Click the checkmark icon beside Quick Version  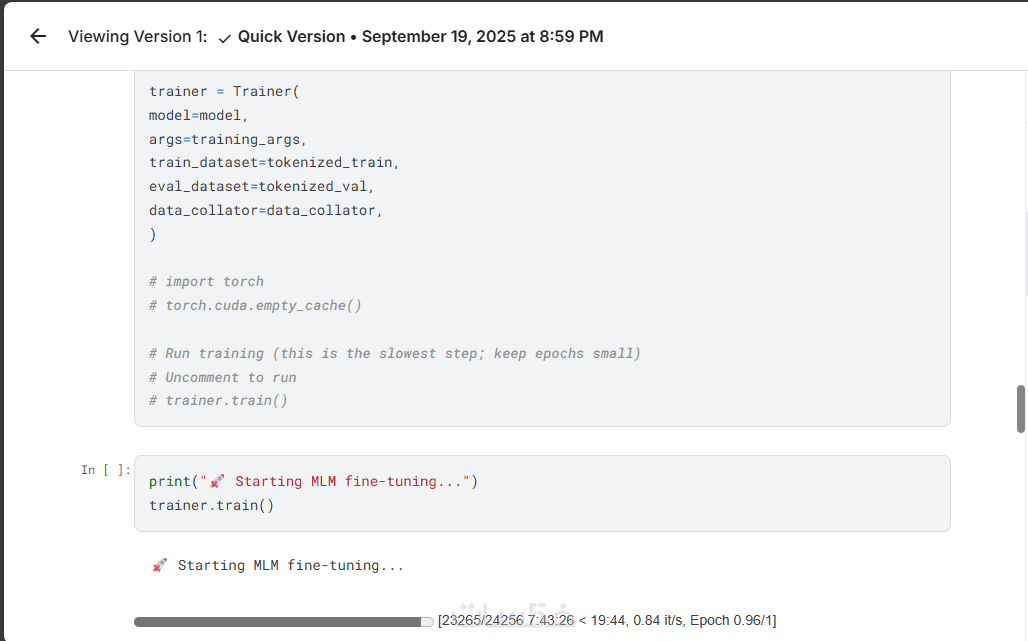(x=225, y=38)
